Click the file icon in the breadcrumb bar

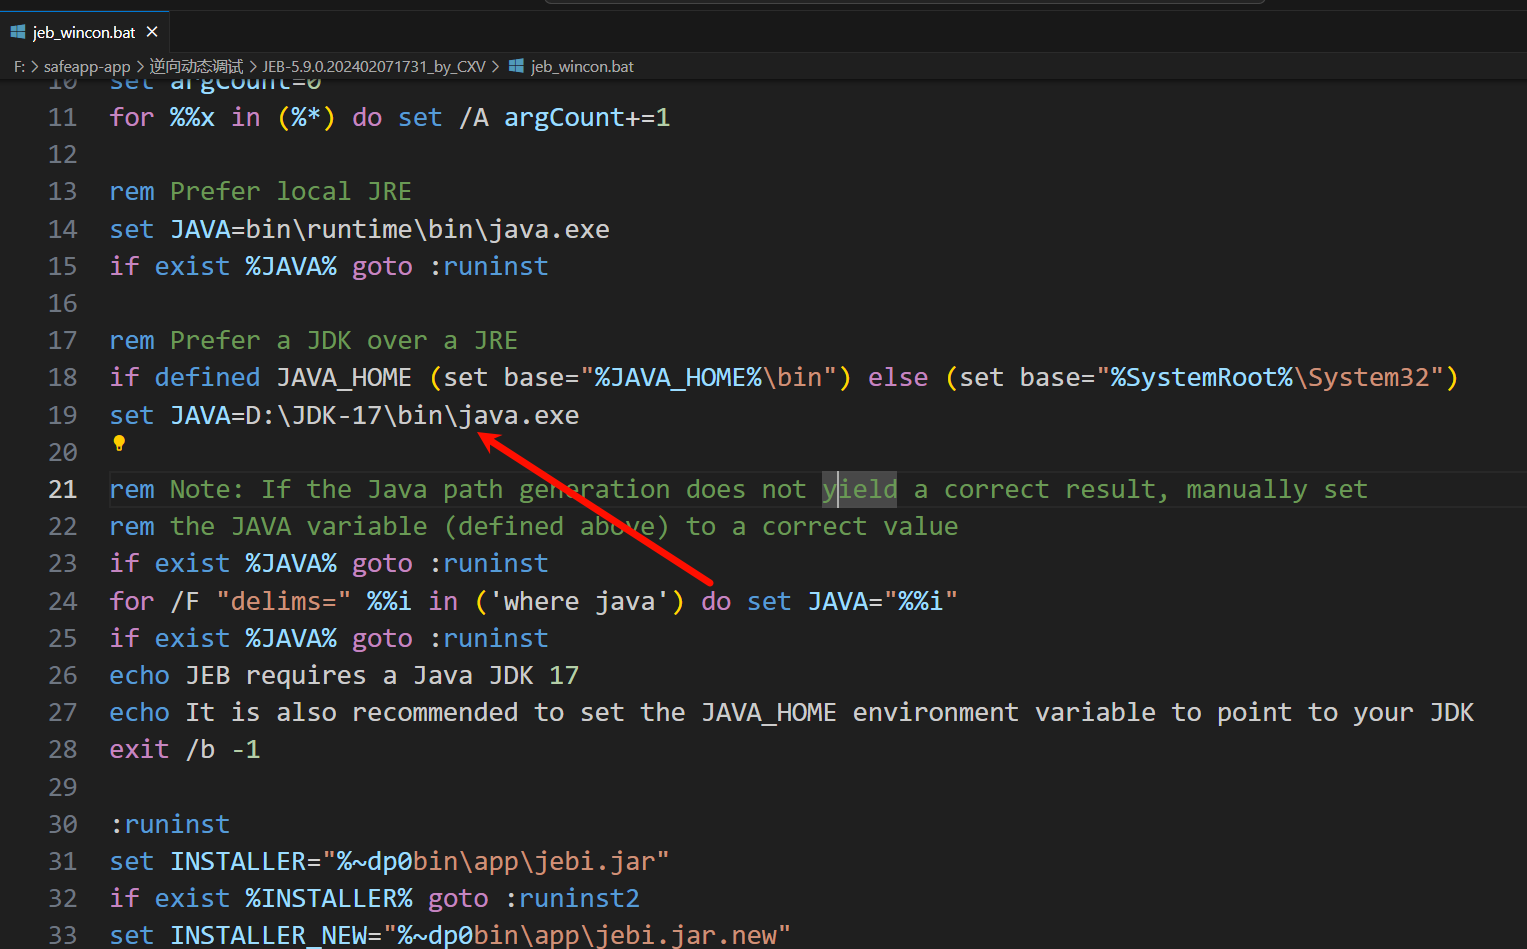coord(516,66)
